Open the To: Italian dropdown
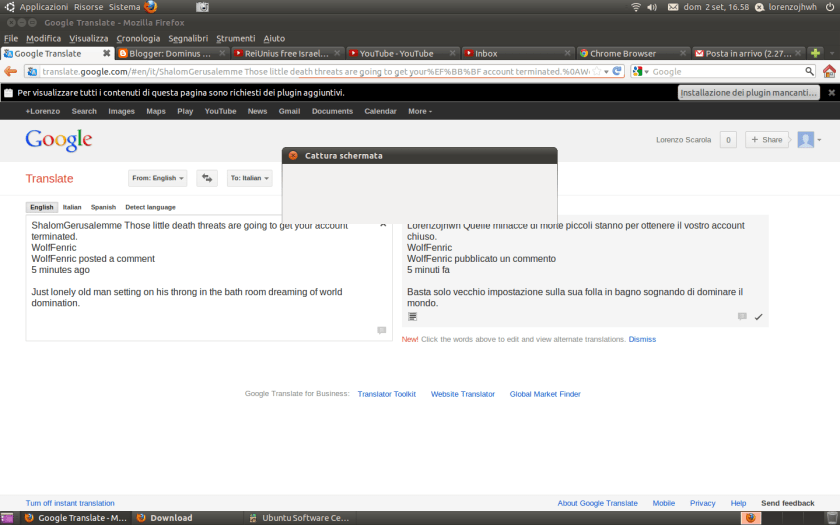This screenshot has height=525, width=840. click(249, 178)
